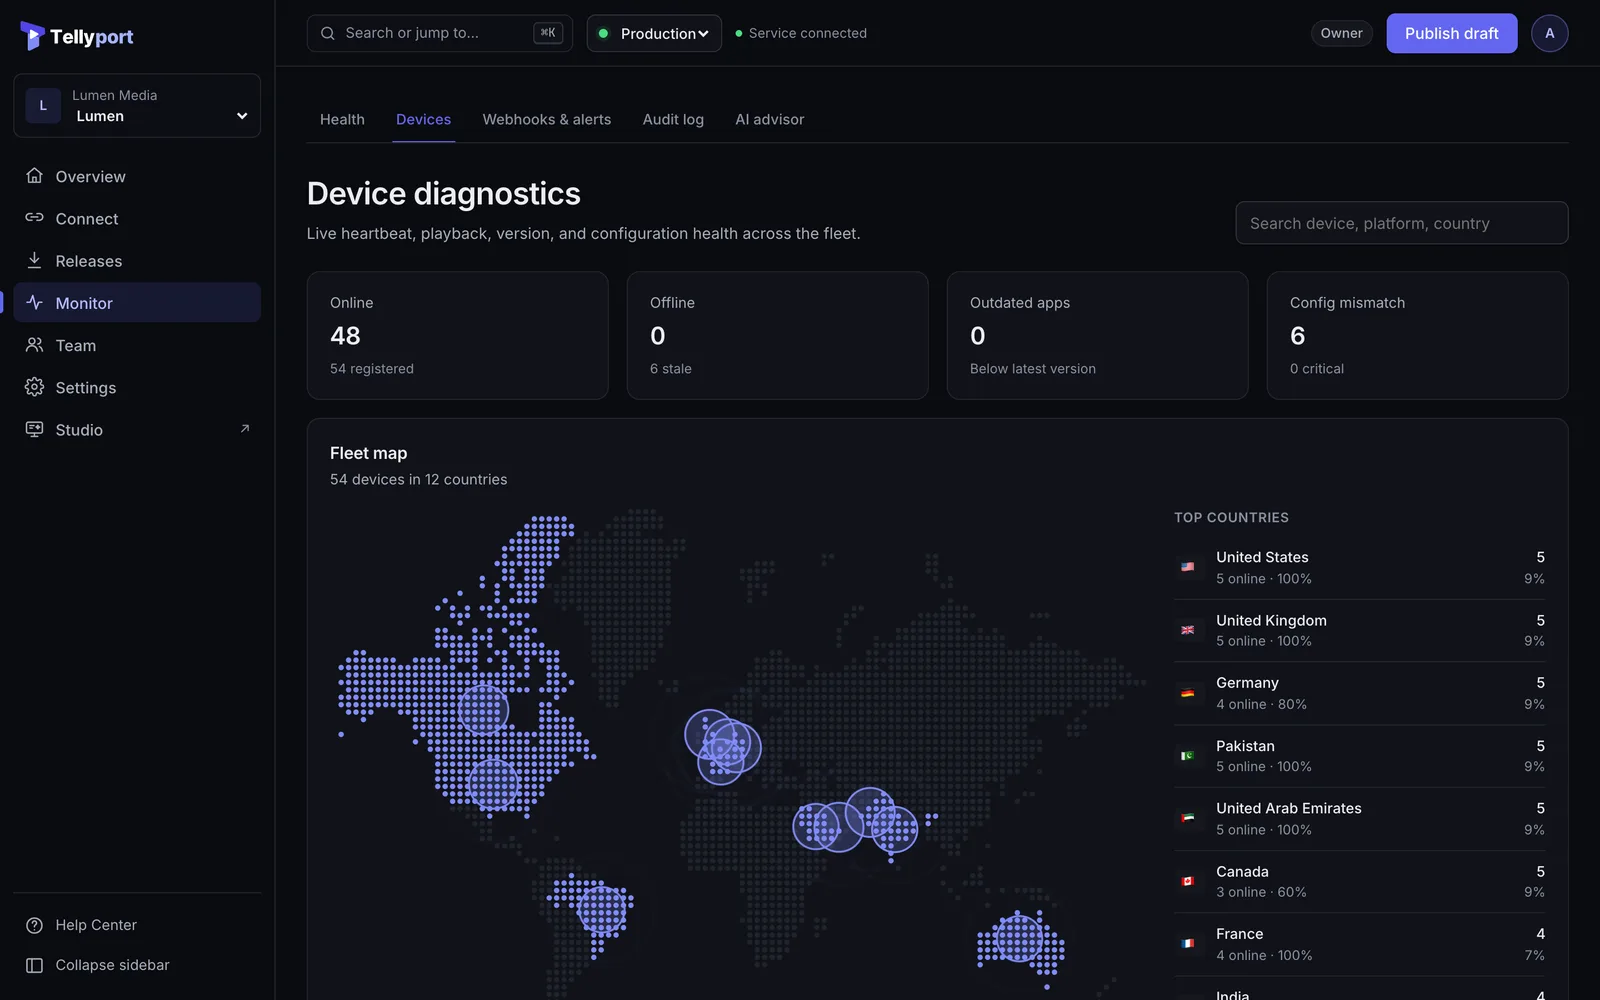Click the Help Center question mark icon
The height and width of the screenshot is (1000, 1600).
(35, 925)
